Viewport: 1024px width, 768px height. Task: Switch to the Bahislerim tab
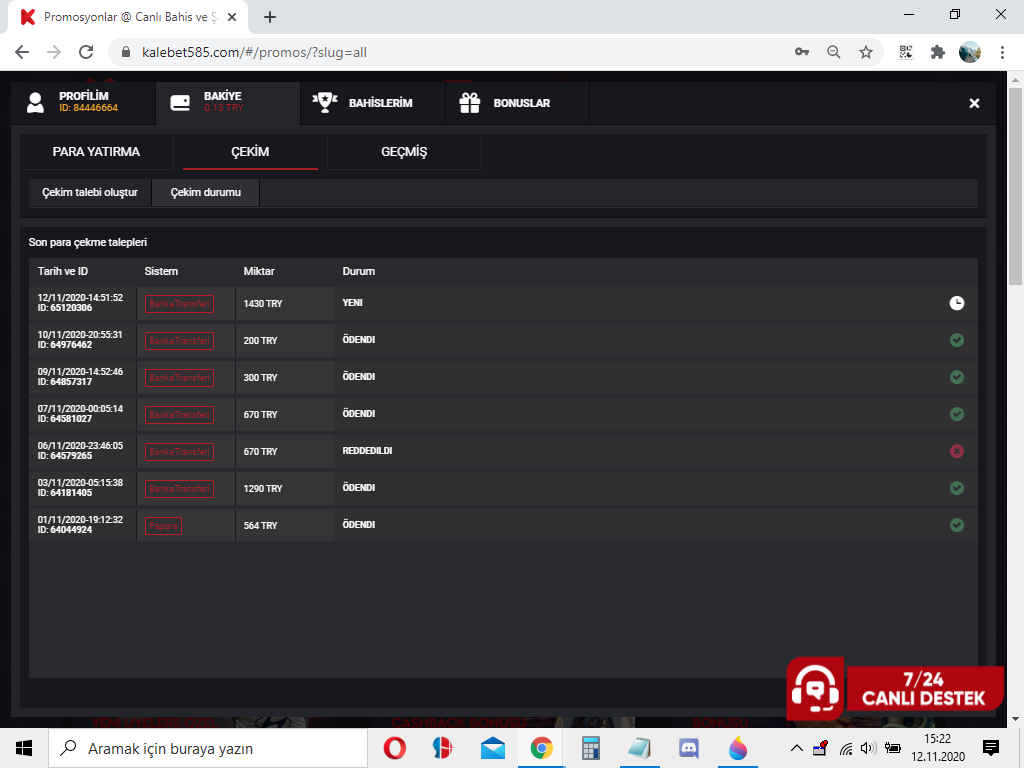(373, 103)
